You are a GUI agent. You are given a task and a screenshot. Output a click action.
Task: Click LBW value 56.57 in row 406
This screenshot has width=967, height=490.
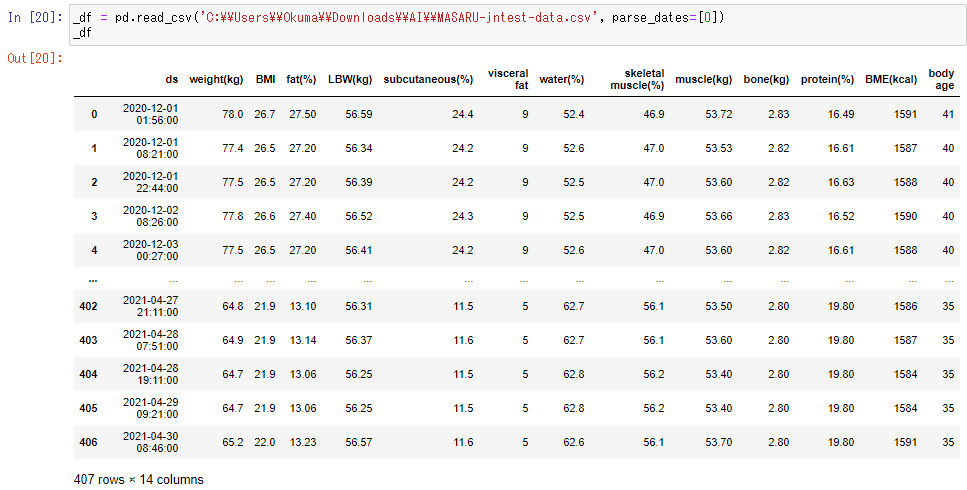point(359,443)
